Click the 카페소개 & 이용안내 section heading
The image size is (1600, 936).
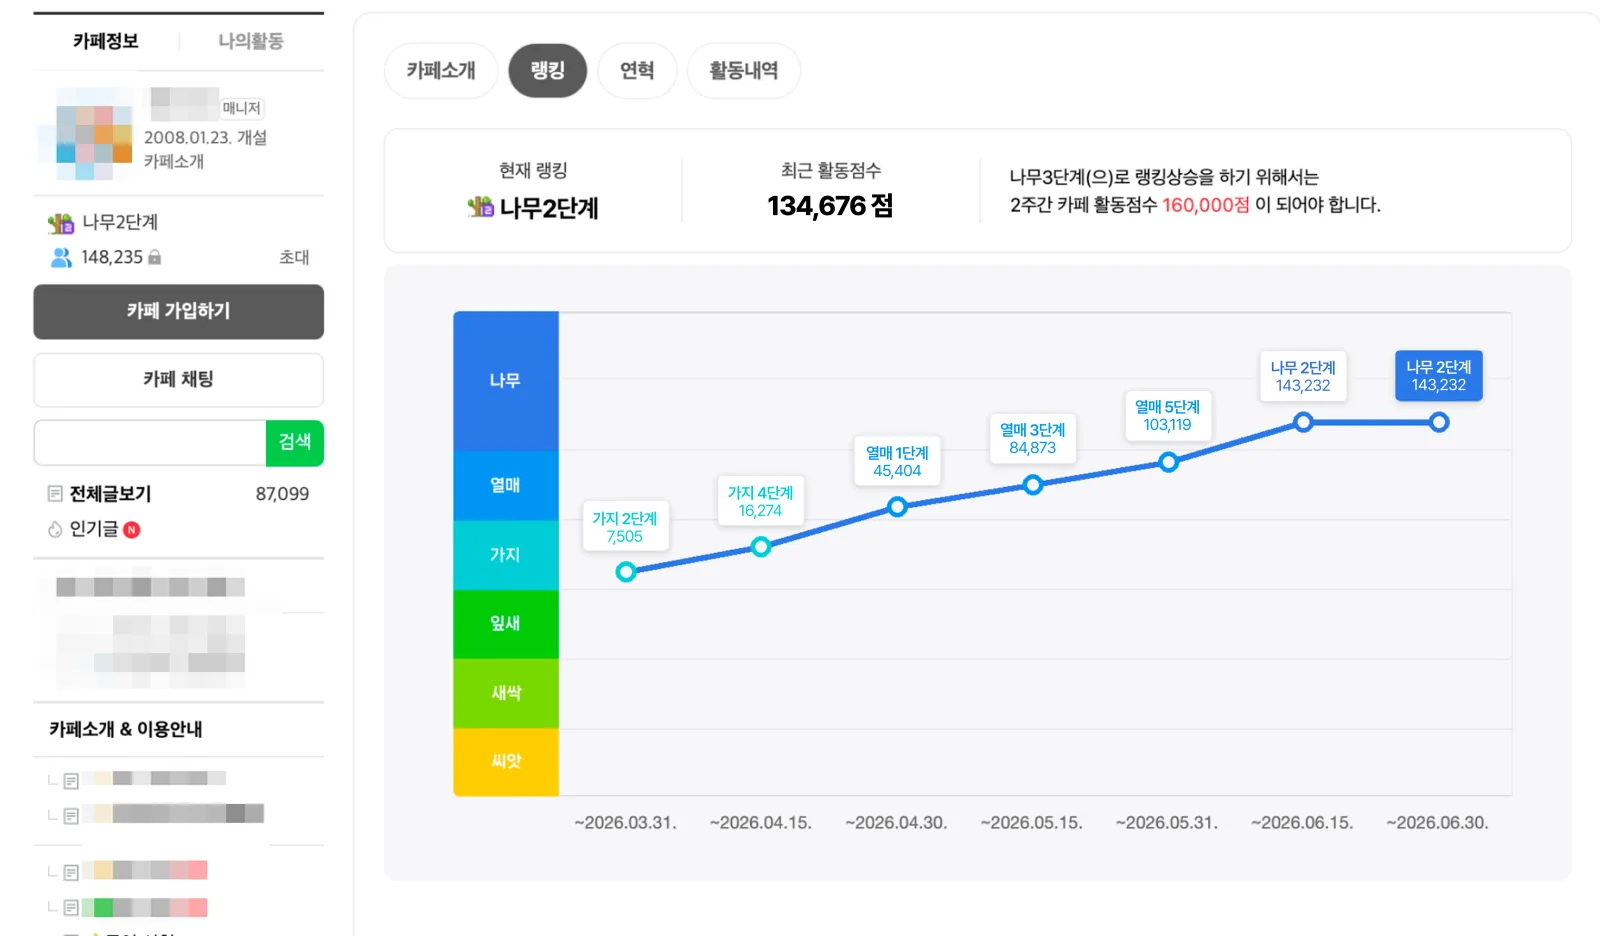pos(126,730)
